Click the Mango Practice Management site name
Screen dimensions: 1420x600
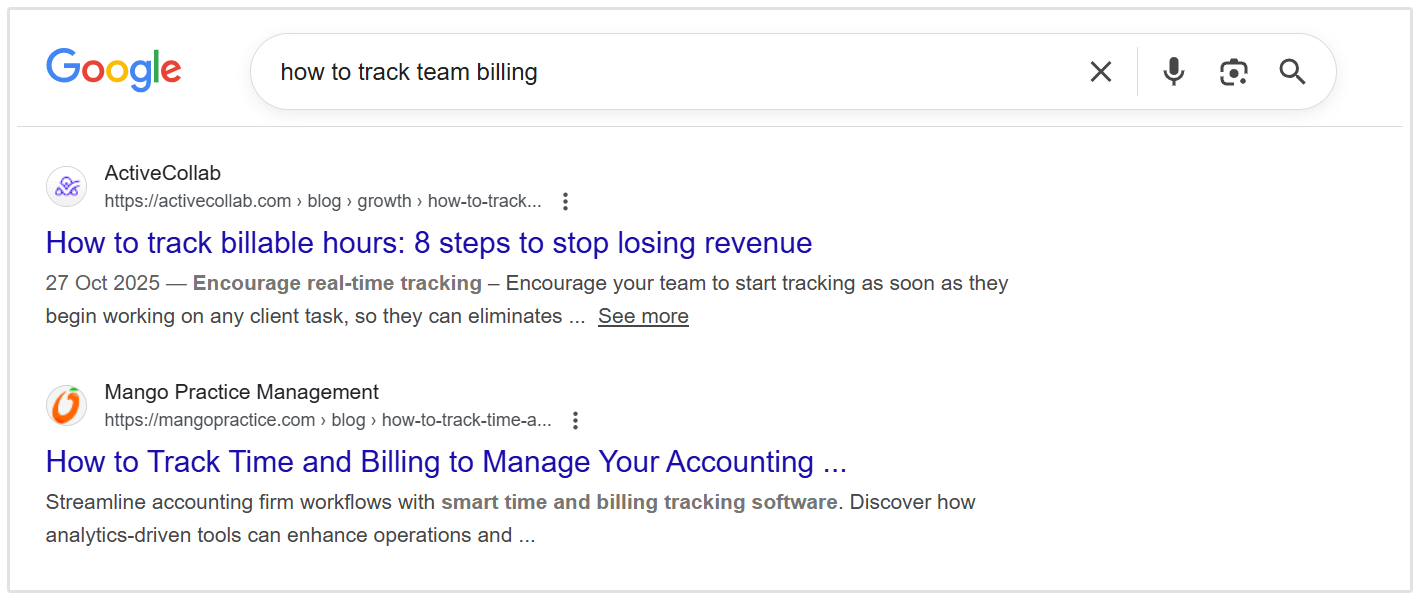coord(241,391)
